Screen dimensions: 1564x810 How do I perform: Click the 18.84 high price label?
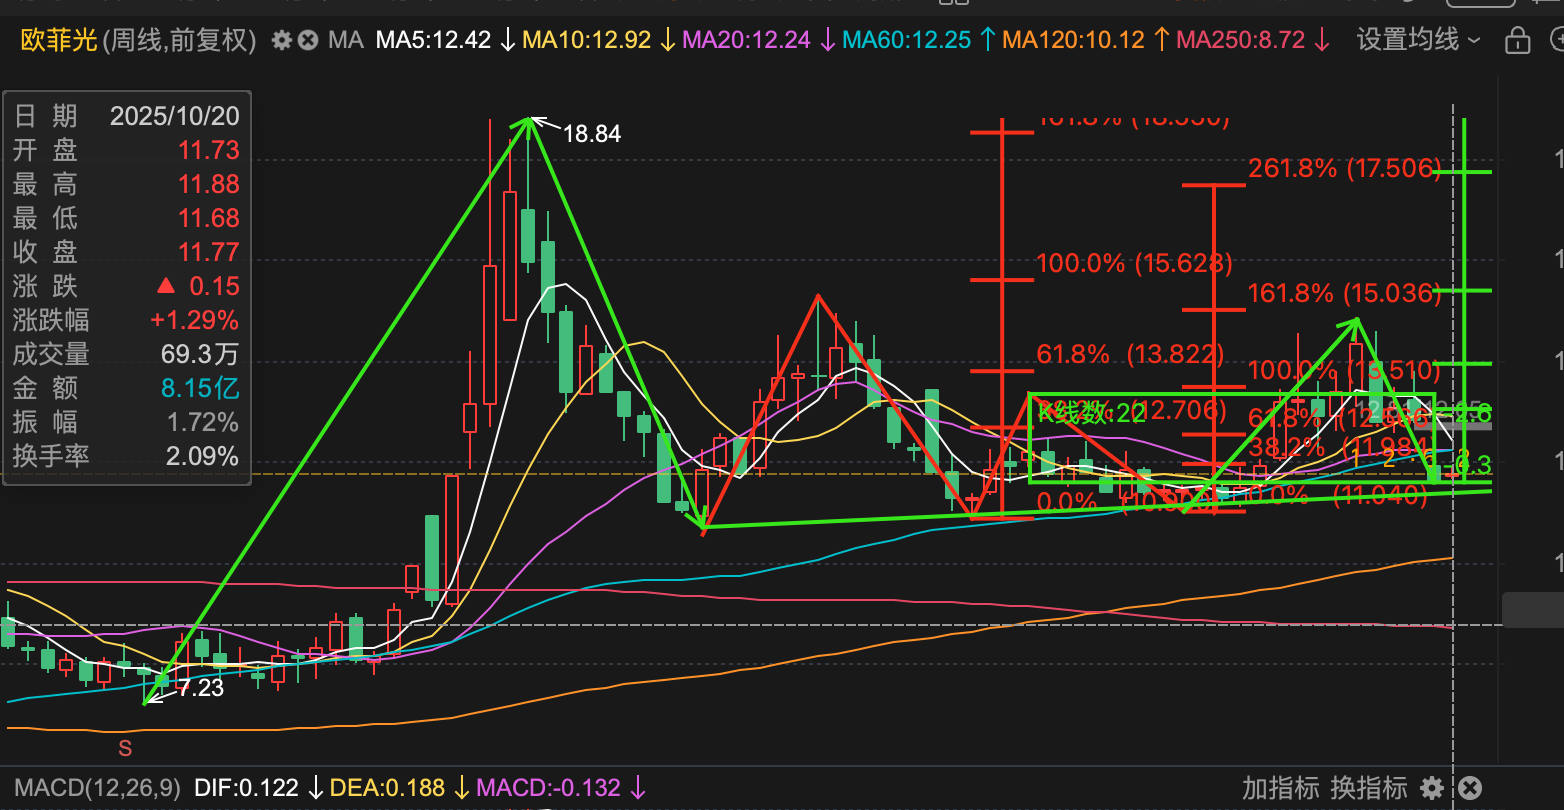tap(592, 134)
